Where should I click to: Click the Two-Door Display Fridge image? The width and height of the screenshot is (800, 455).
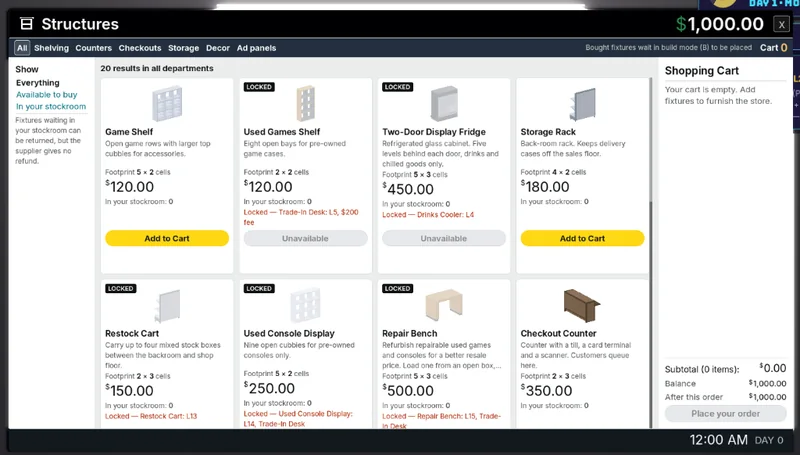pos(444,104)
